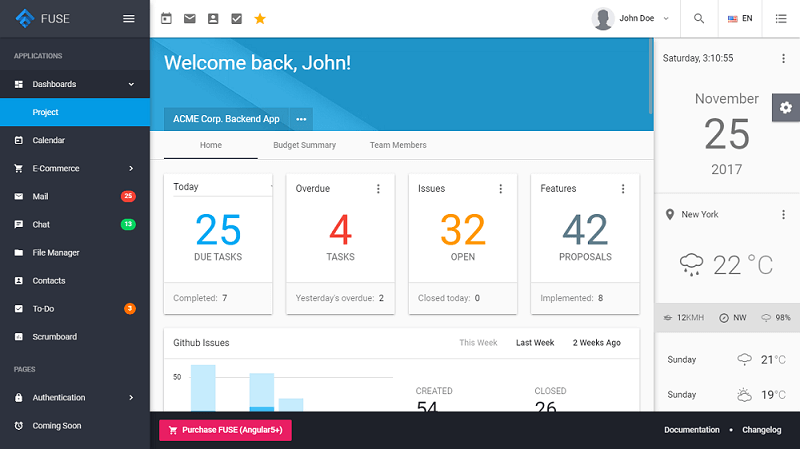Screen dimensions: 800x449
Task: Click the tallest bar in Github Issues chart
Action: click(x=203, y=388)
